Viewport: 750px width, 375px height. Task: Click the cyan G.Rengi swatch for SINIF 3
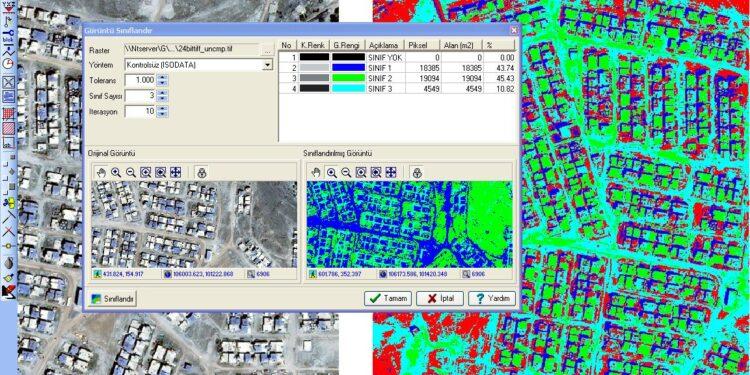coord(348,88)
